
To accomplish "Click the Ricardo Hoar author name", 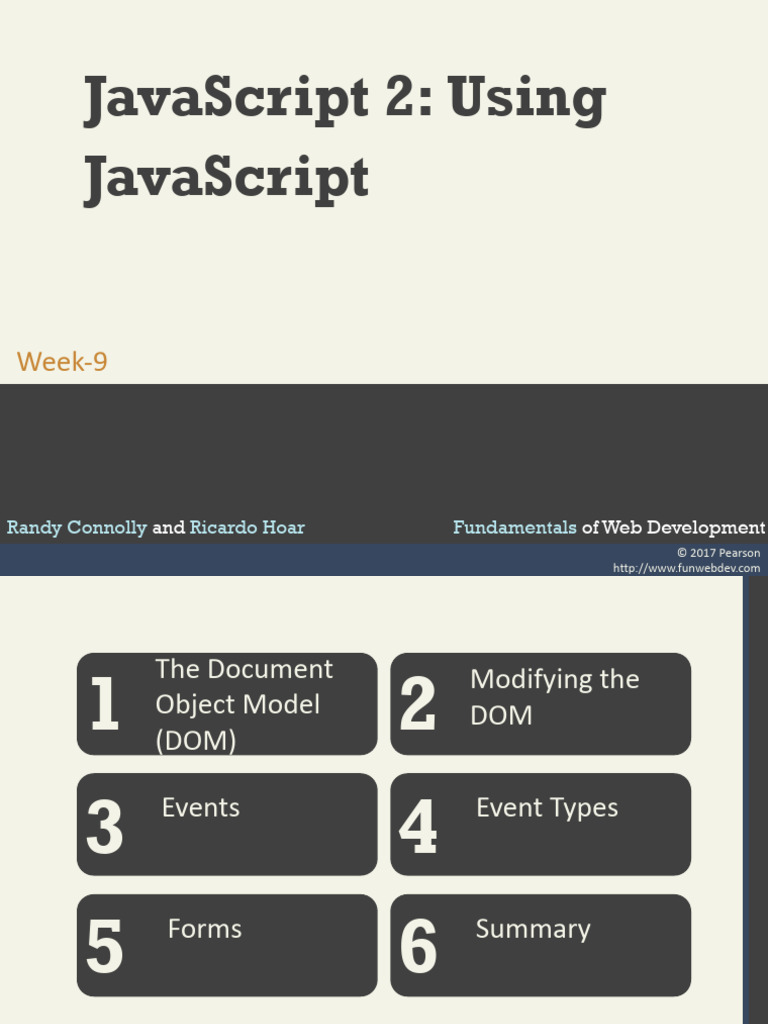I will (x=247, y=527).
